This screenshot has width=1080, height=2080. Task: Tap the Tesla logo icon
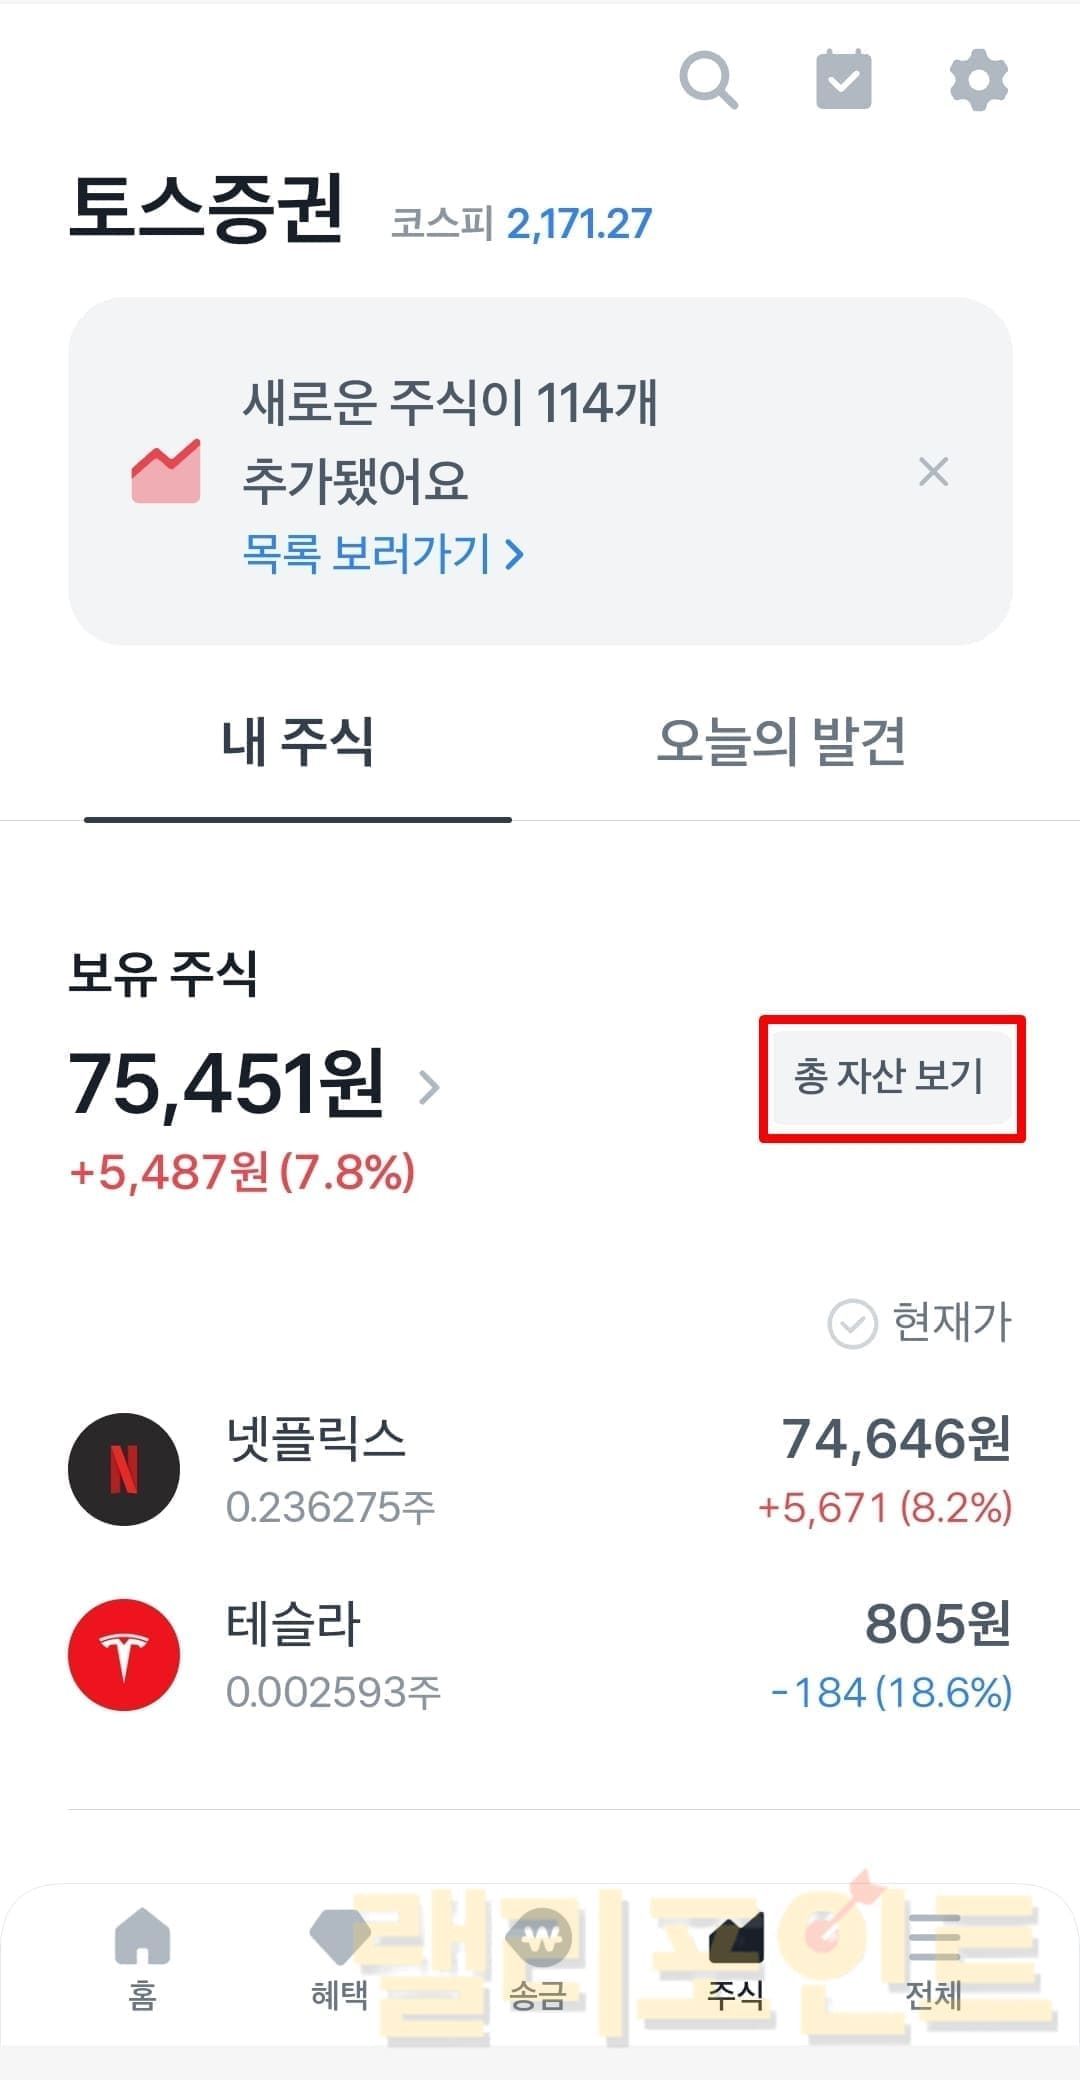click(124, 1654)
